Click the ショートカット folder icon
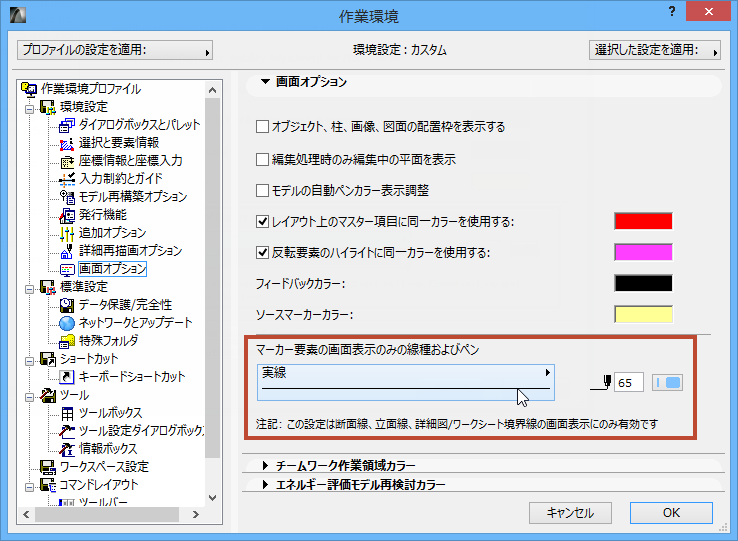The width and height of the screenshot is (738, 541). [x=48, y=359]
